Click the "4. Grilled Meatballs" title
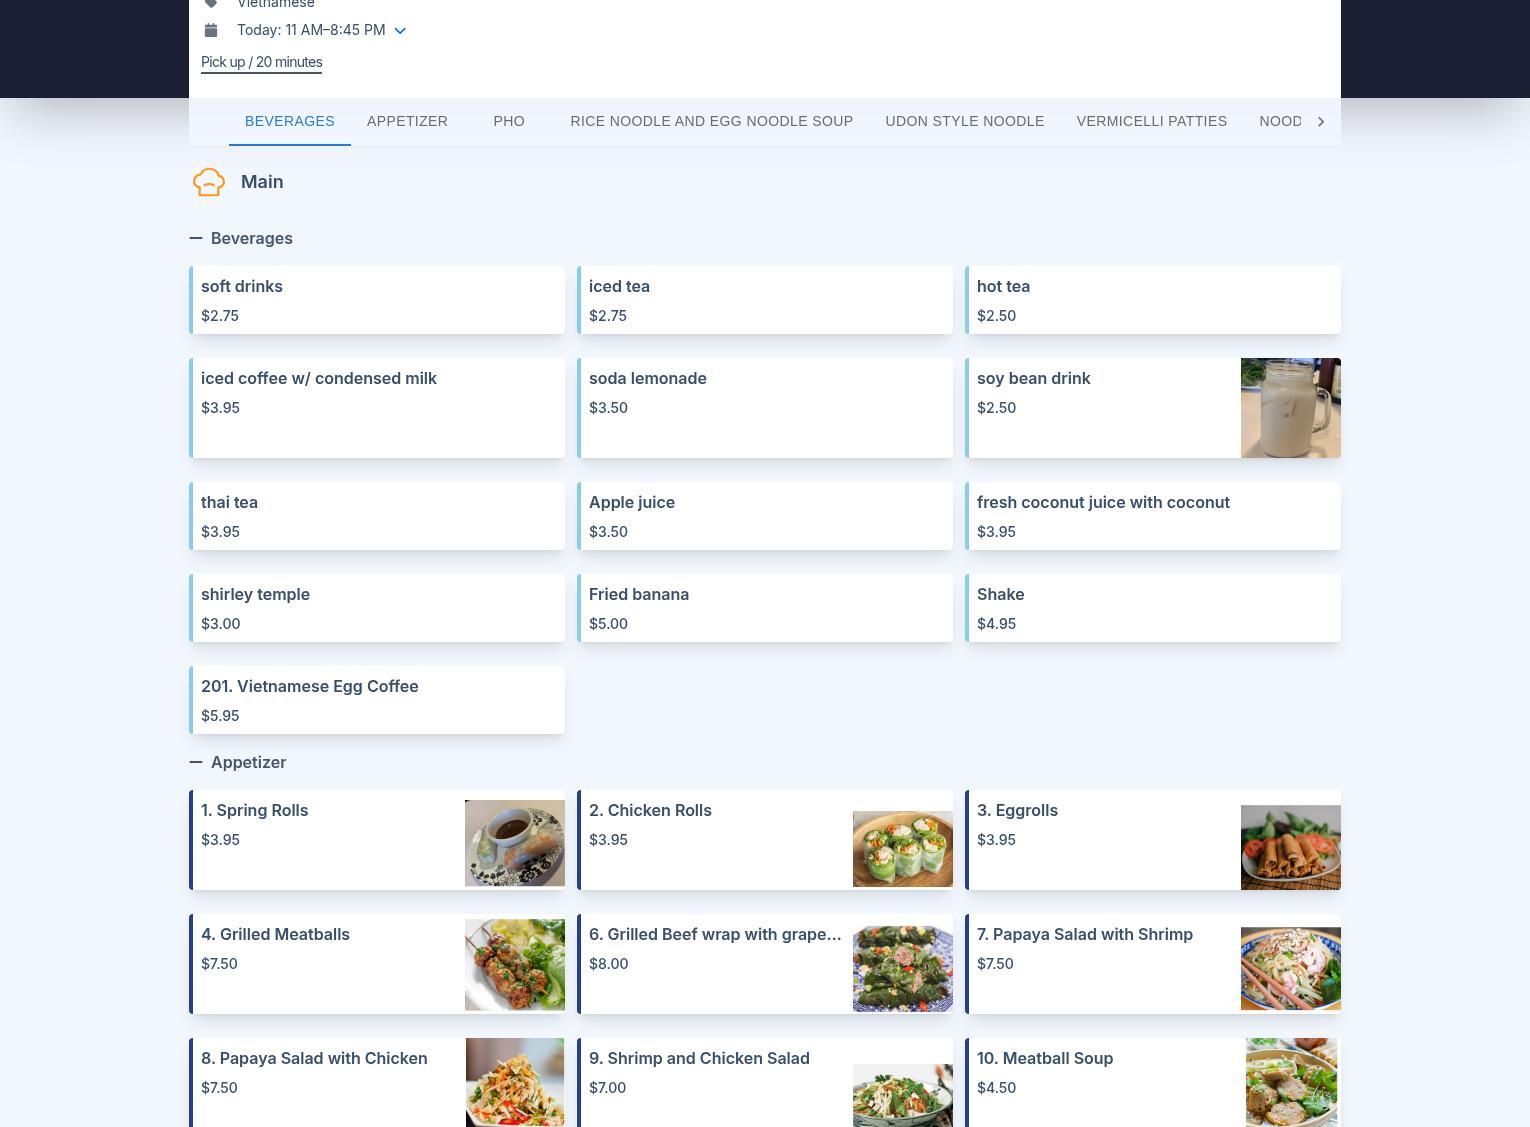 (275, 934)
